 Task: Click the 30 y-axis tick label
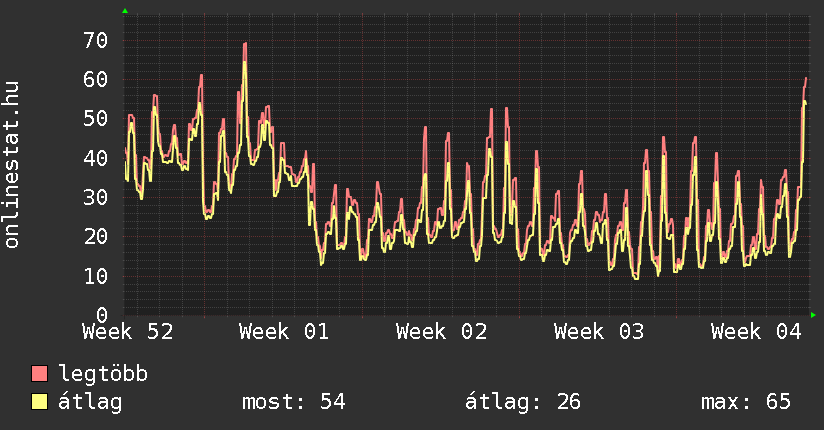point(95,197)
